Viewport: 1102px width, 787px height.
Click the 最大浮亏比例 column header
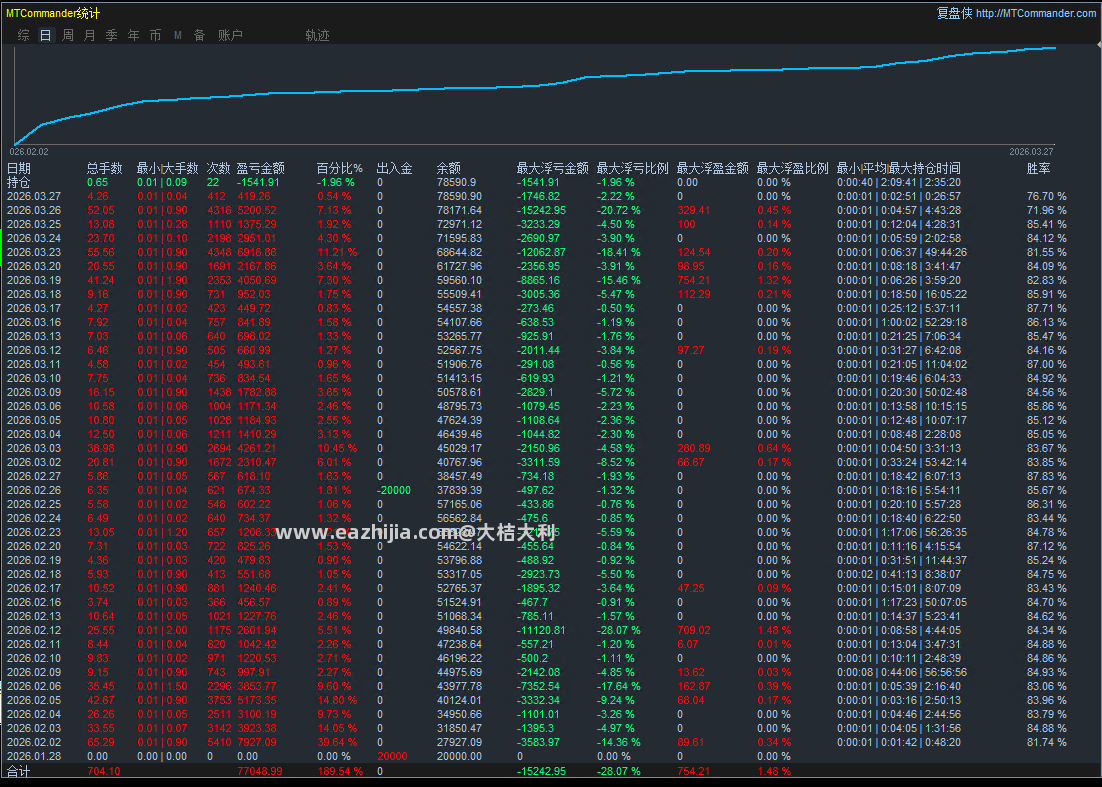click(633, 169)
